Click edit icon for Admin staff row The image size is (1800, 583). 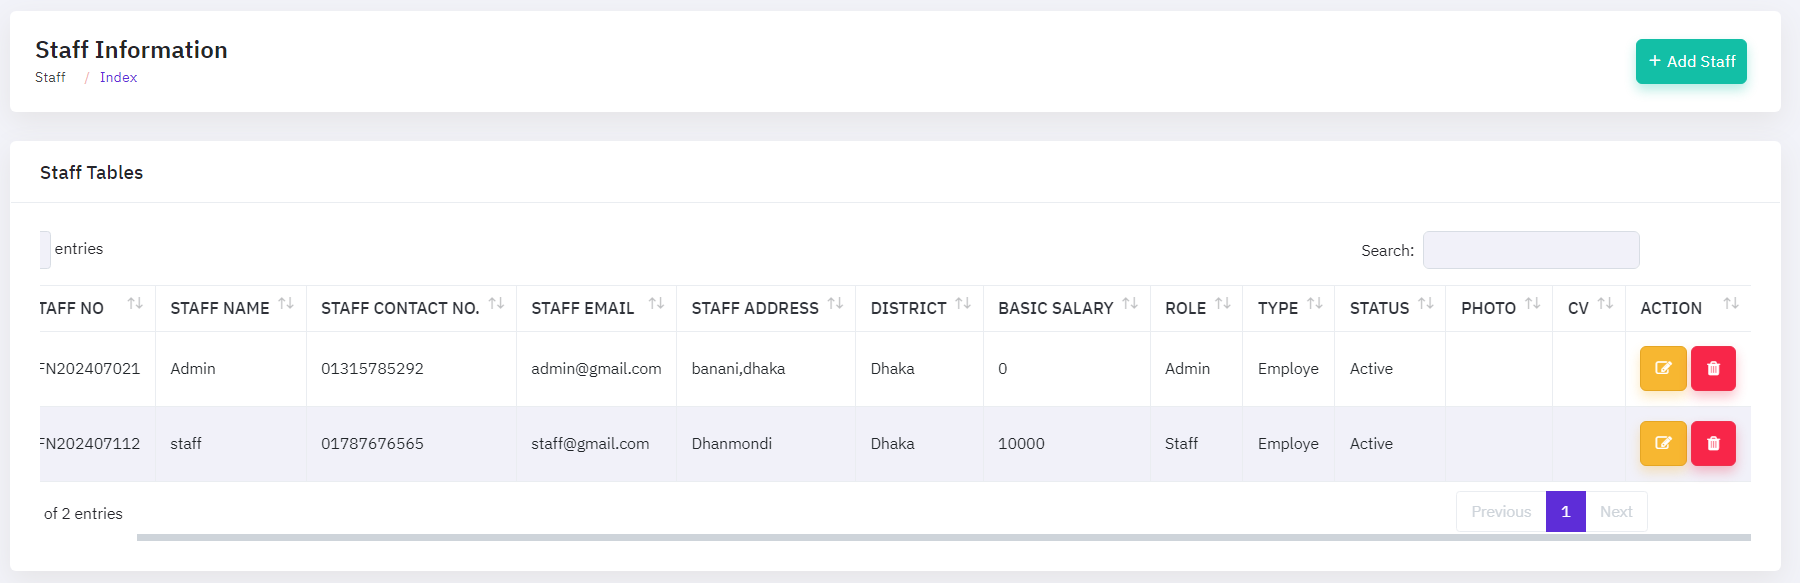pyautogui.click(x=1662, y=369)
